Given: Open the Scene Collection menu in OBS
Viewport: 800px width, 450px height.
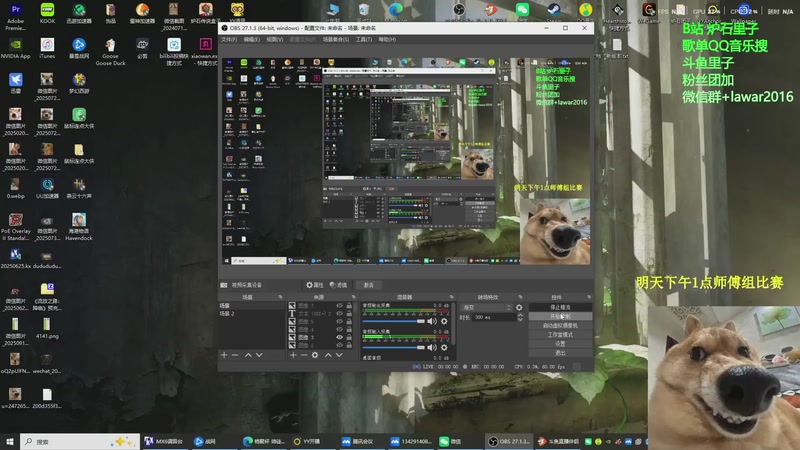Looking at the screenshot, I should [336, 39].
